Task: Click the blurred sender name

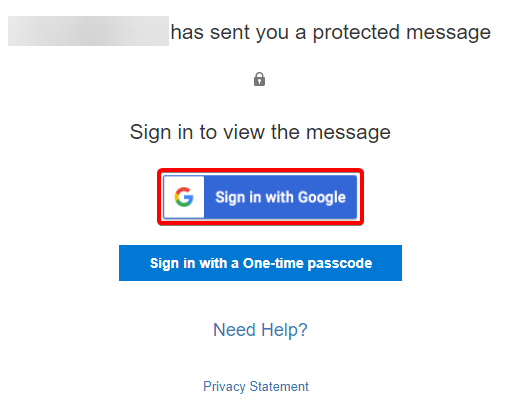Action: coord(88,31)
